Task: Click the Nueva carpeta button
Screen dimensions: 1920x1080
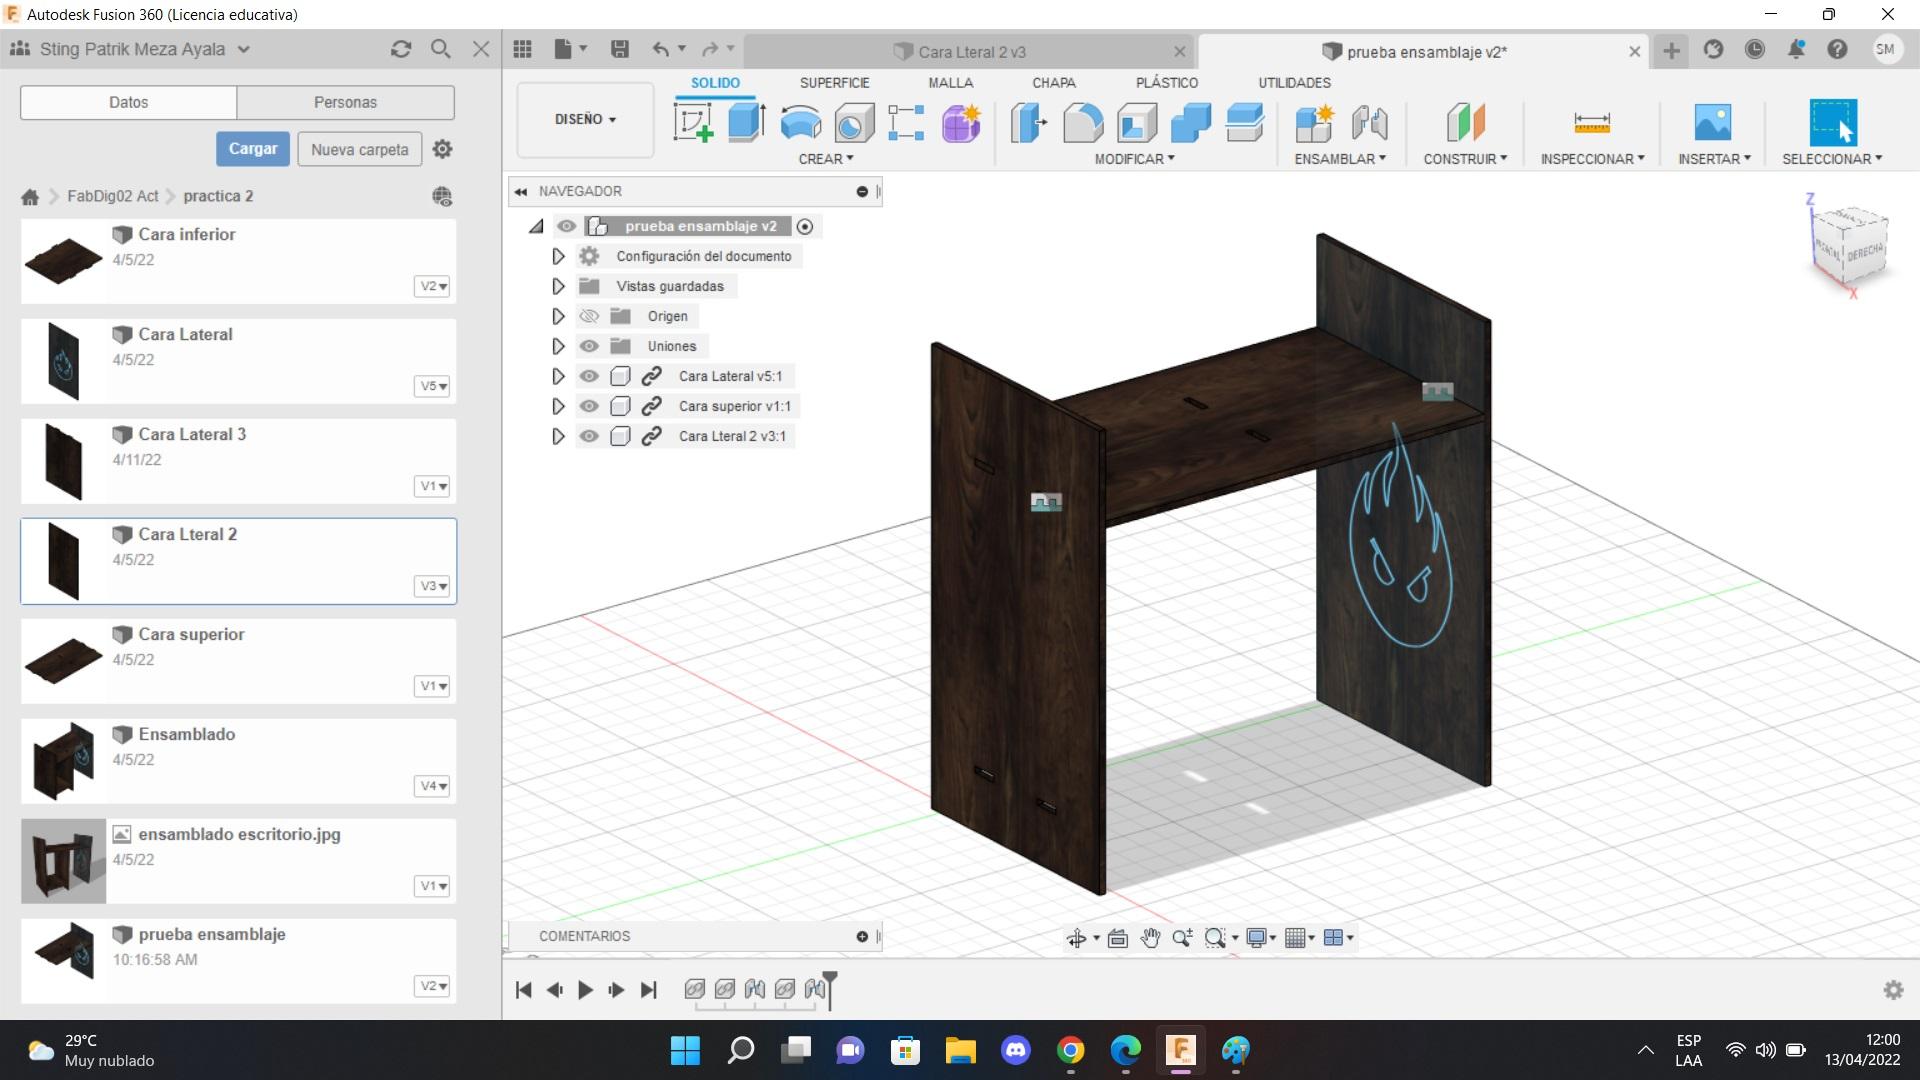Action: click(359, 149)
